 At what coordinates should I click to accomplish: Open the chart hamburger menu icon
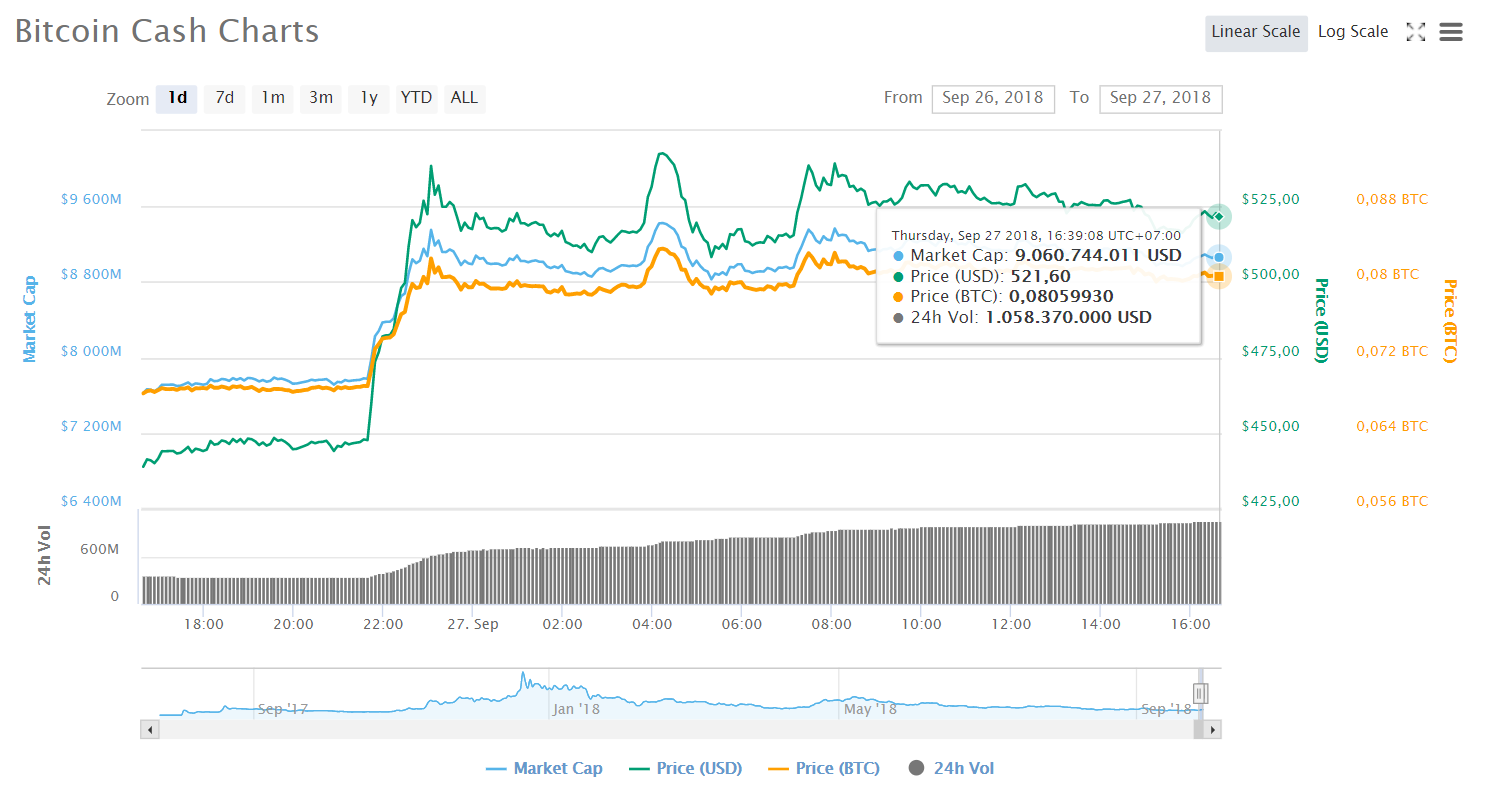click(x=1451, y=32)
